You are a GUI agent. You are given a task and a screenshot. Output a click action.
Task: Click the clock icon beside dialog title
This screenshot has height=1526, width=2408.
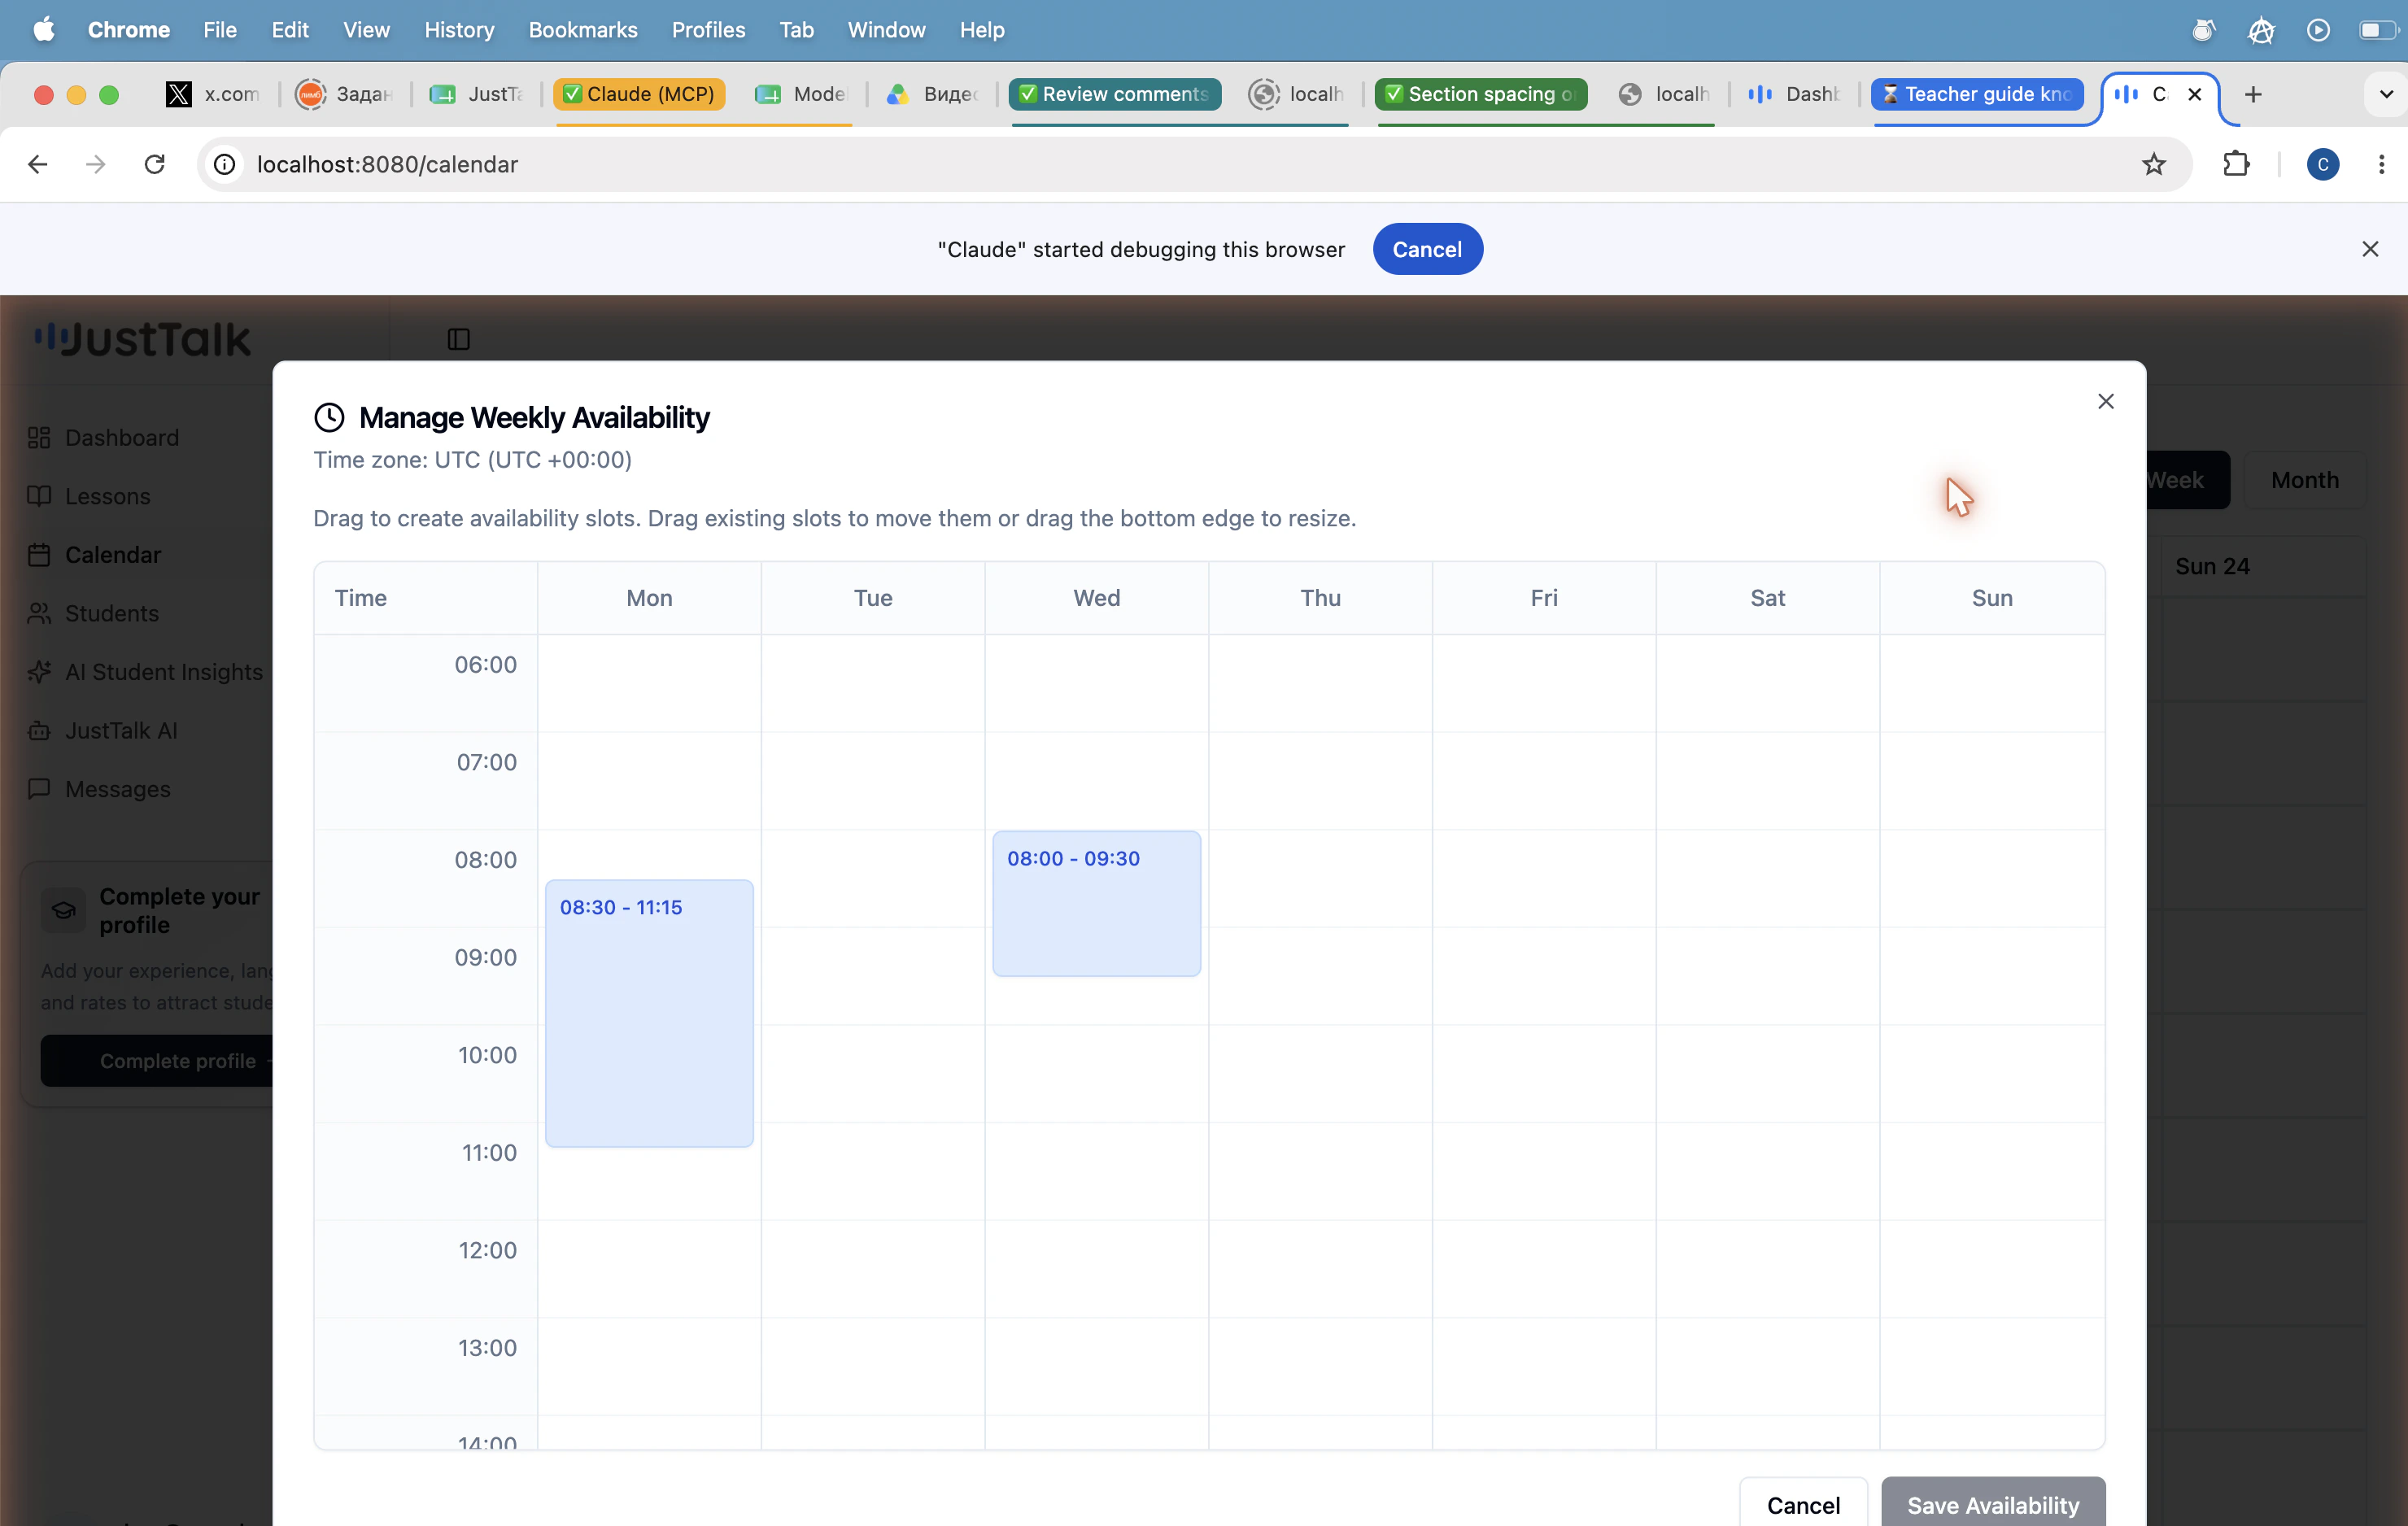[329, 417]
